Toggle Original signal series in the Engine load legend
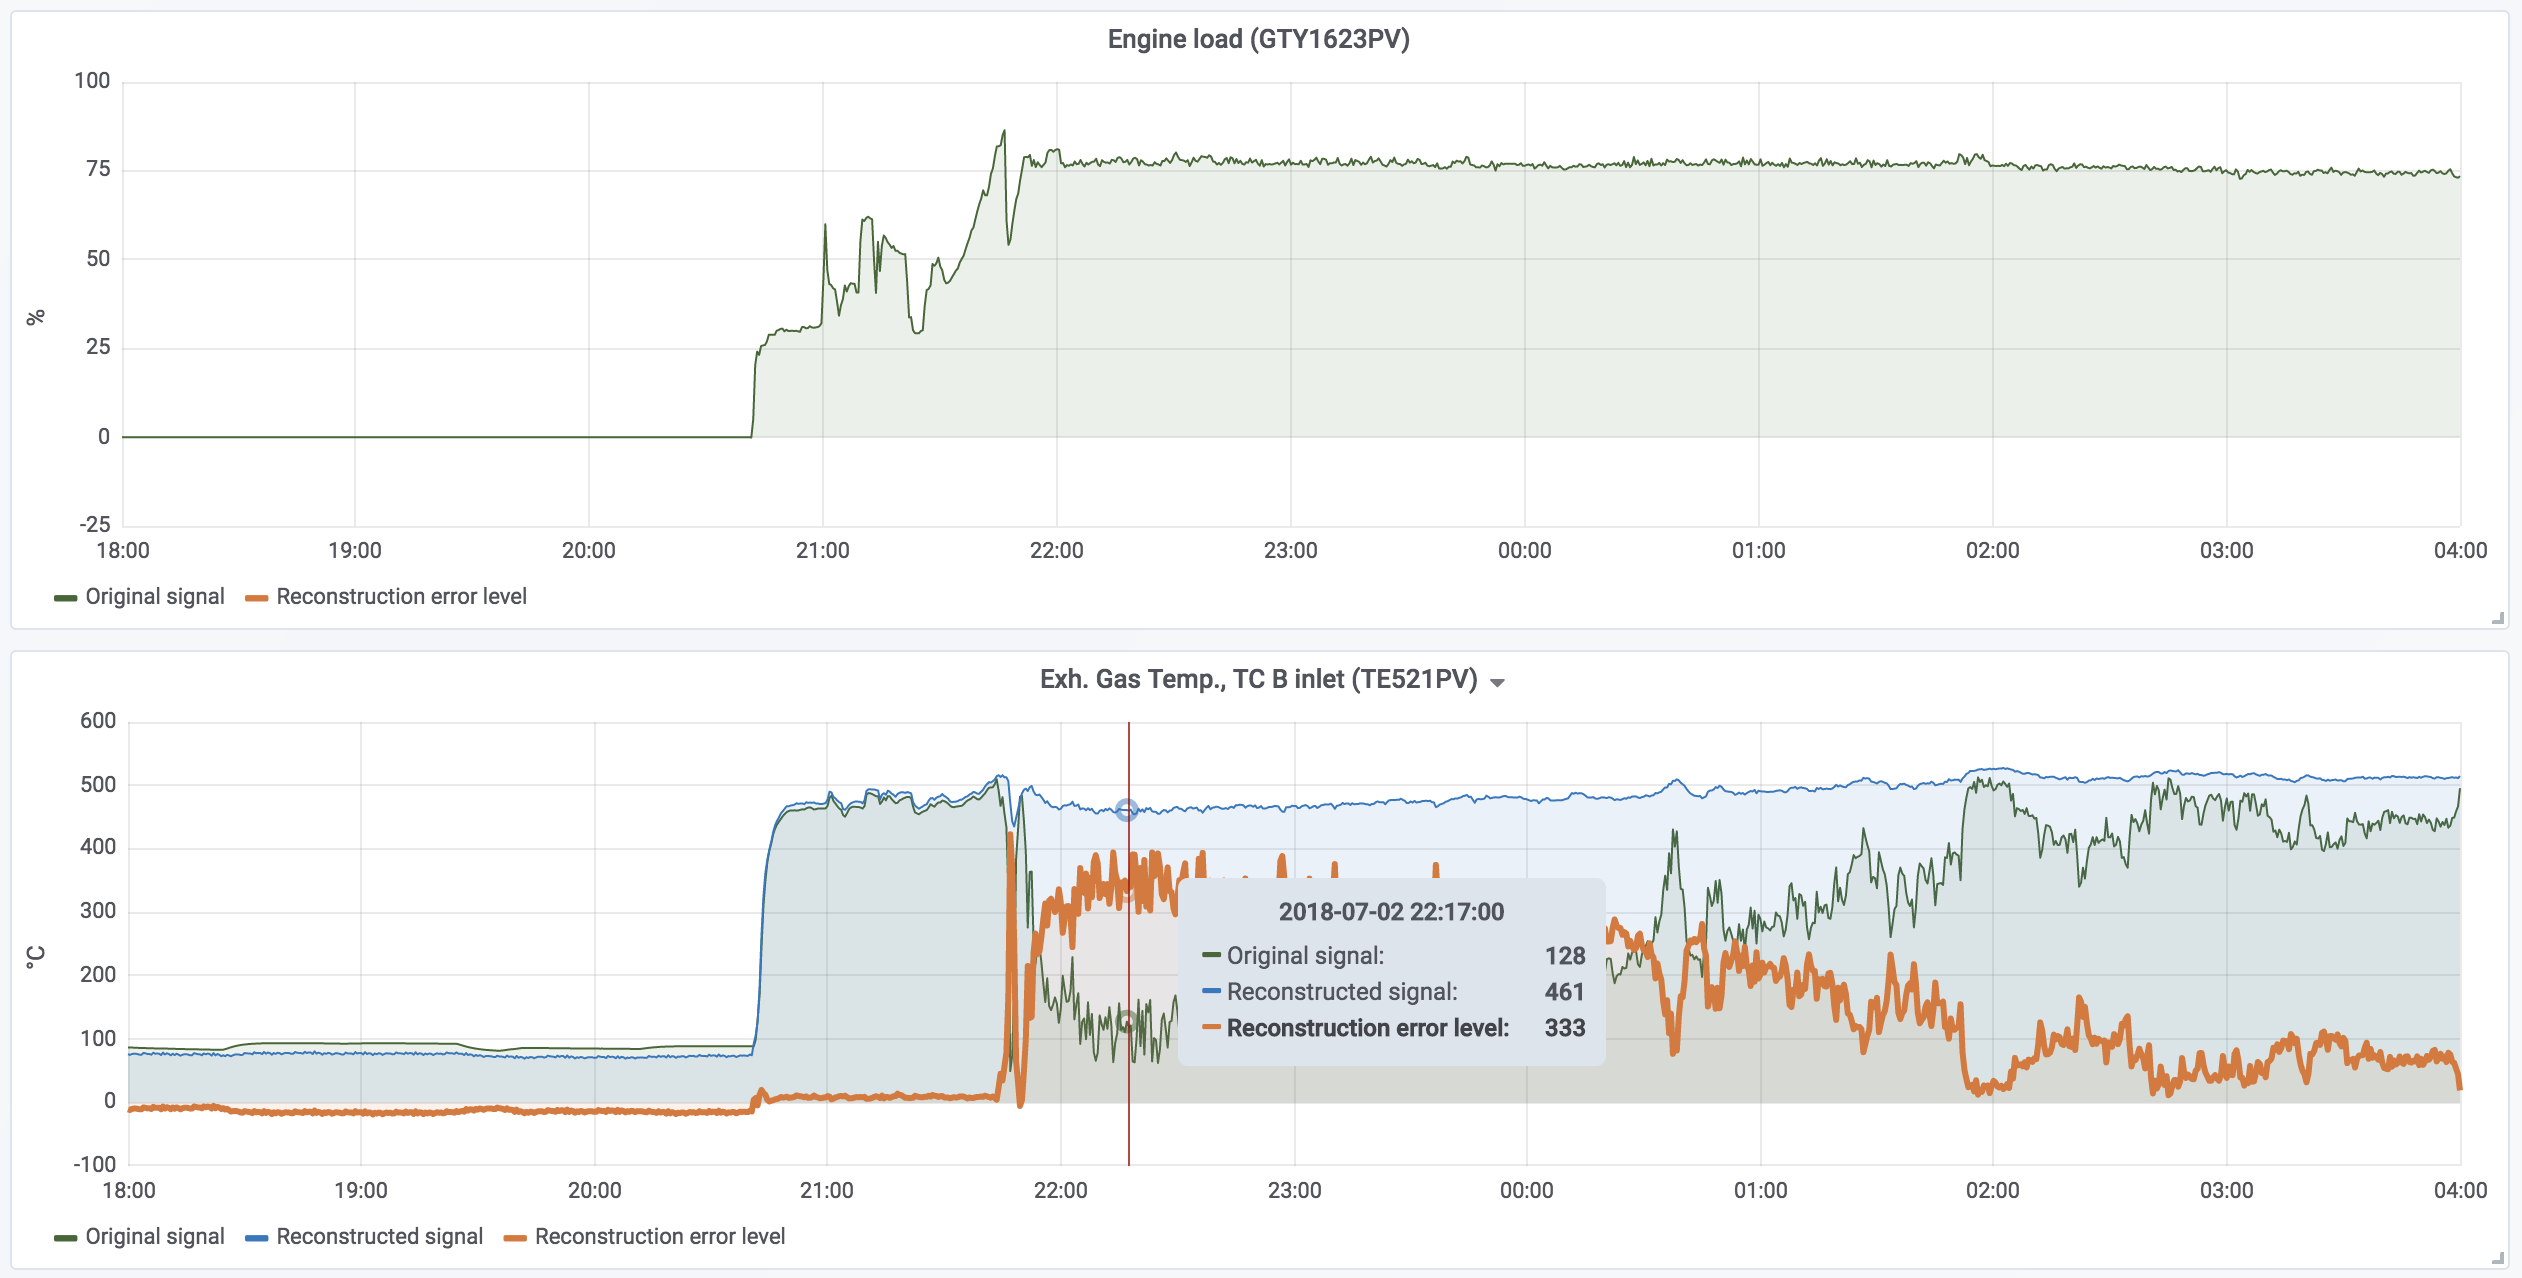This screenshot has width=2522, height=1278. [155, 597]
